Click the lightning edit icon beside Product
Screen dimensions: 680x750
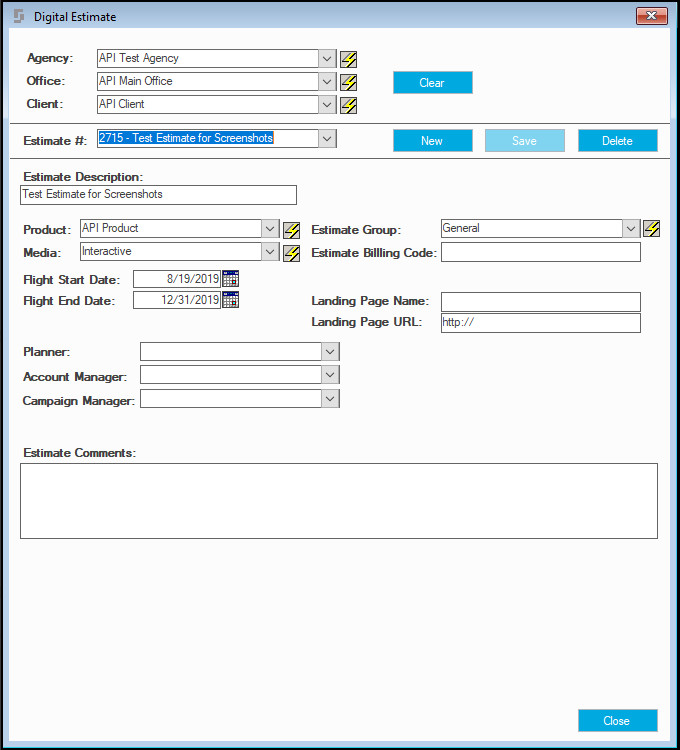(x=291, y=230)
